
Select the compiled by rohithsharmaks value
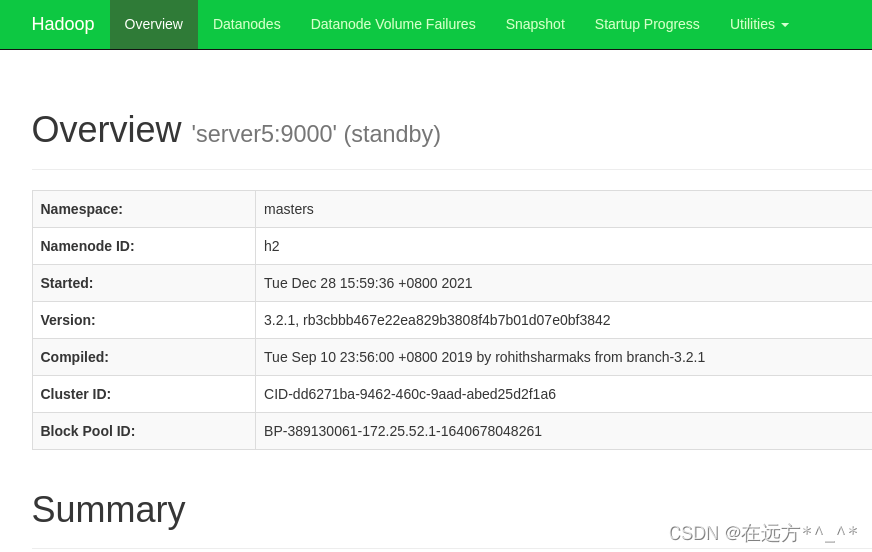pyautogui.click(x=484, y=357)
